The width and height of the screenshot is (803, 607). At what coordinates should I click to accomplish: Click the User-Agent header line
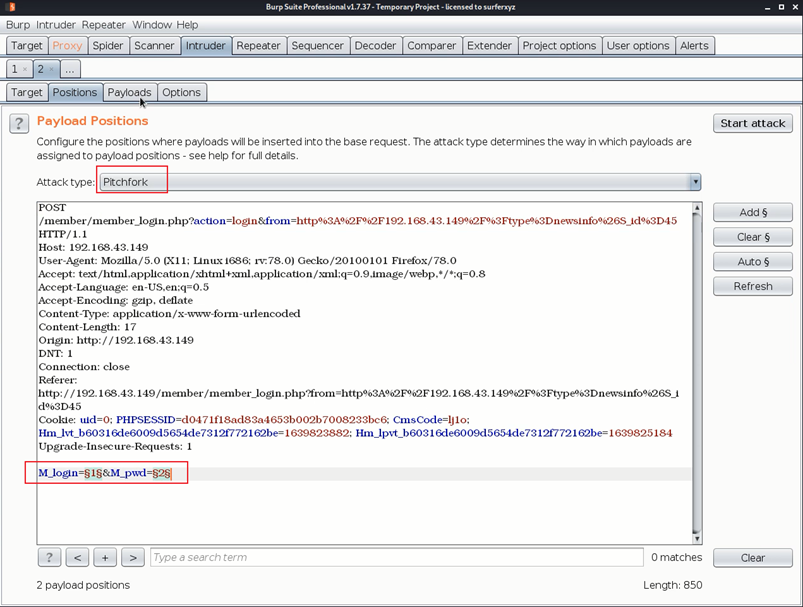pos(247,261)
